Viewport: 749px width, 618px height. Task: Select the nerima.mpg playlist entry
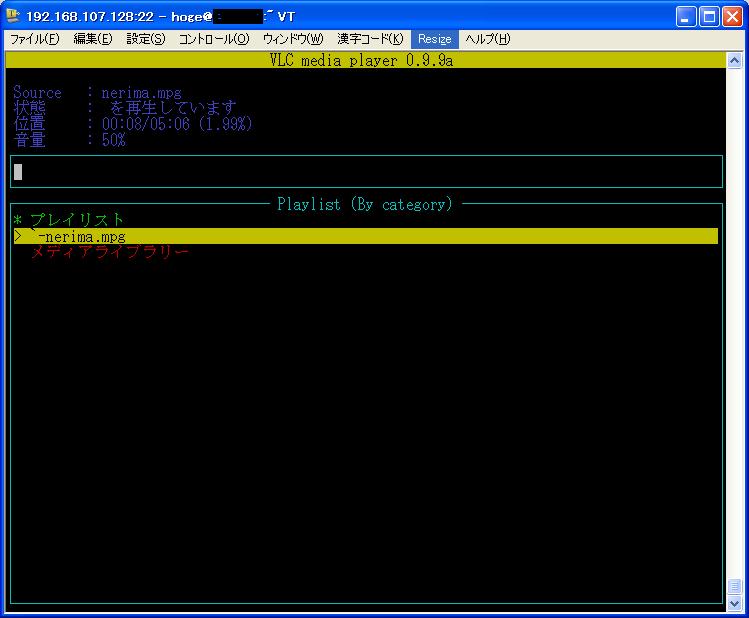[x=366, y=236]
